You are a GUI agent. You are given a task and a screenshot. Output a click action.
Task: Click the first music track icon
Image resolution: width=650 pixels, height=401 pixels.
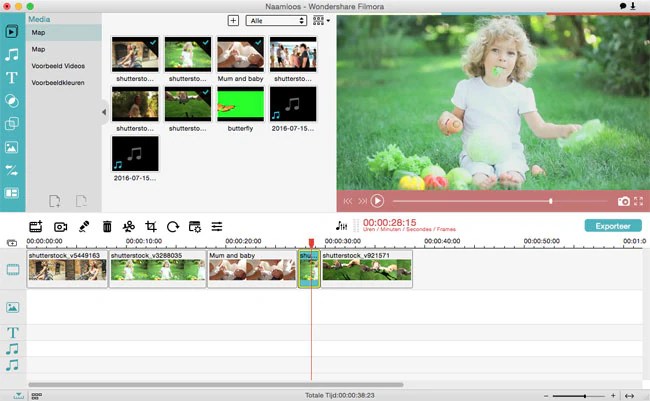[x=12, y=349]
